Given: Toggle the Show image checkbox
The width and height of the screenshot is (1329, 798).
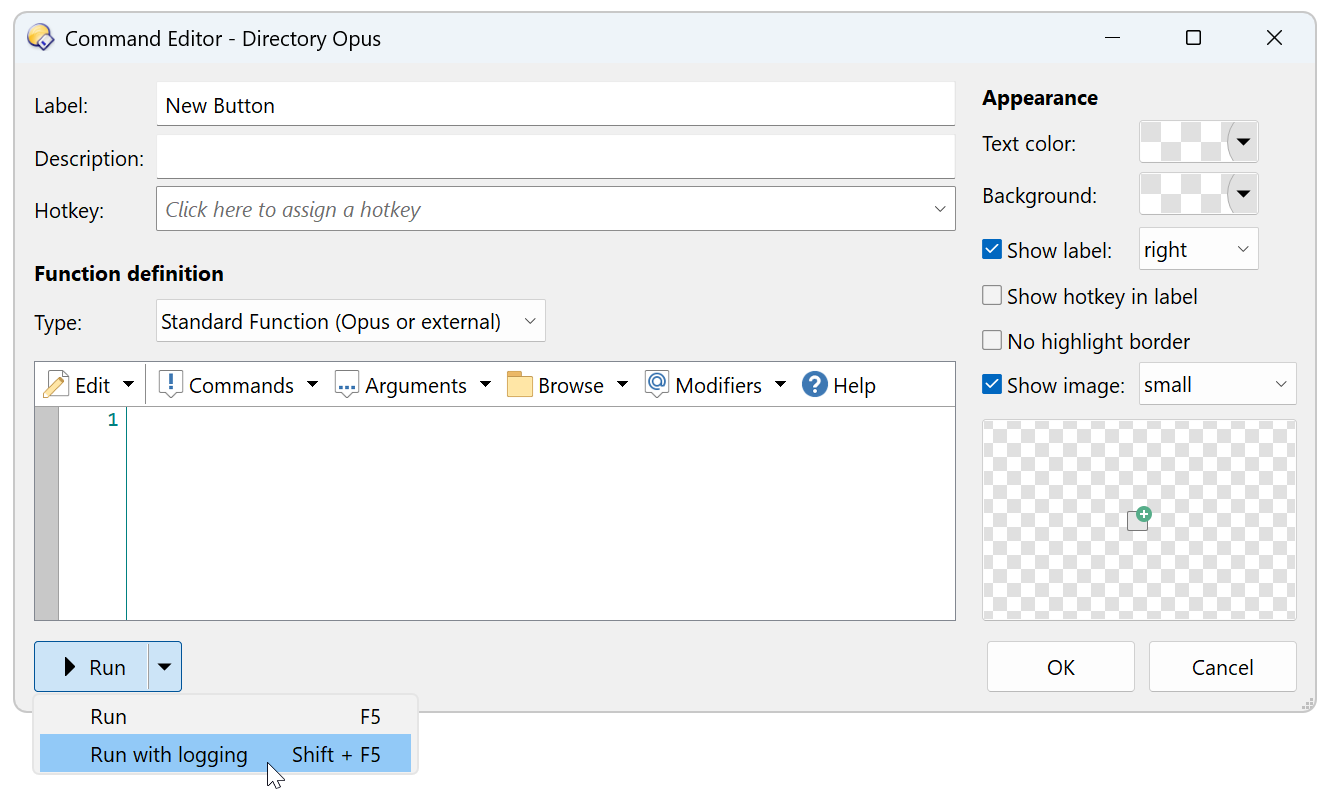Looking at the screenshot, I should point(992,384).
